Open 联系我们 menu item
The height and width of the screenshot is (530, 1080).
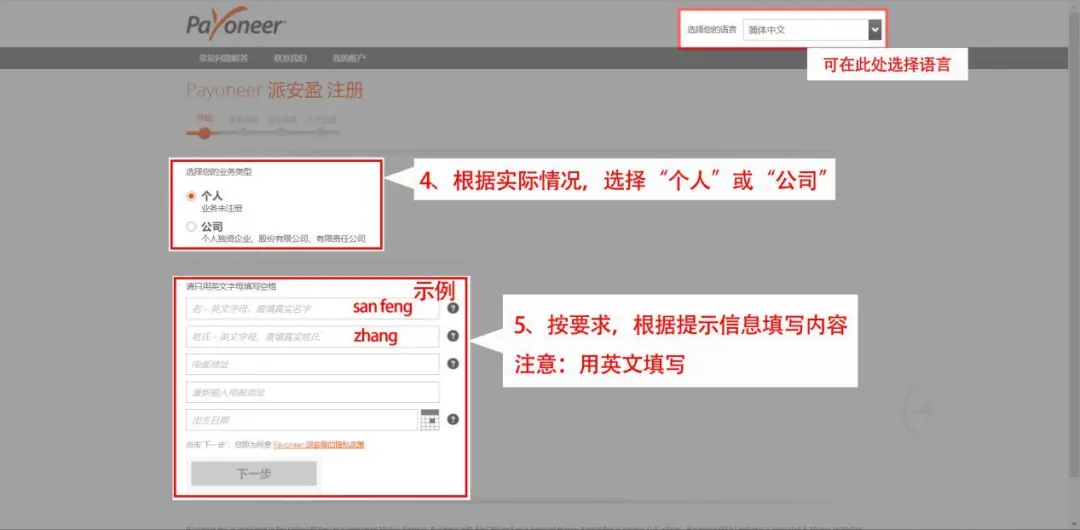click(290, 58)
